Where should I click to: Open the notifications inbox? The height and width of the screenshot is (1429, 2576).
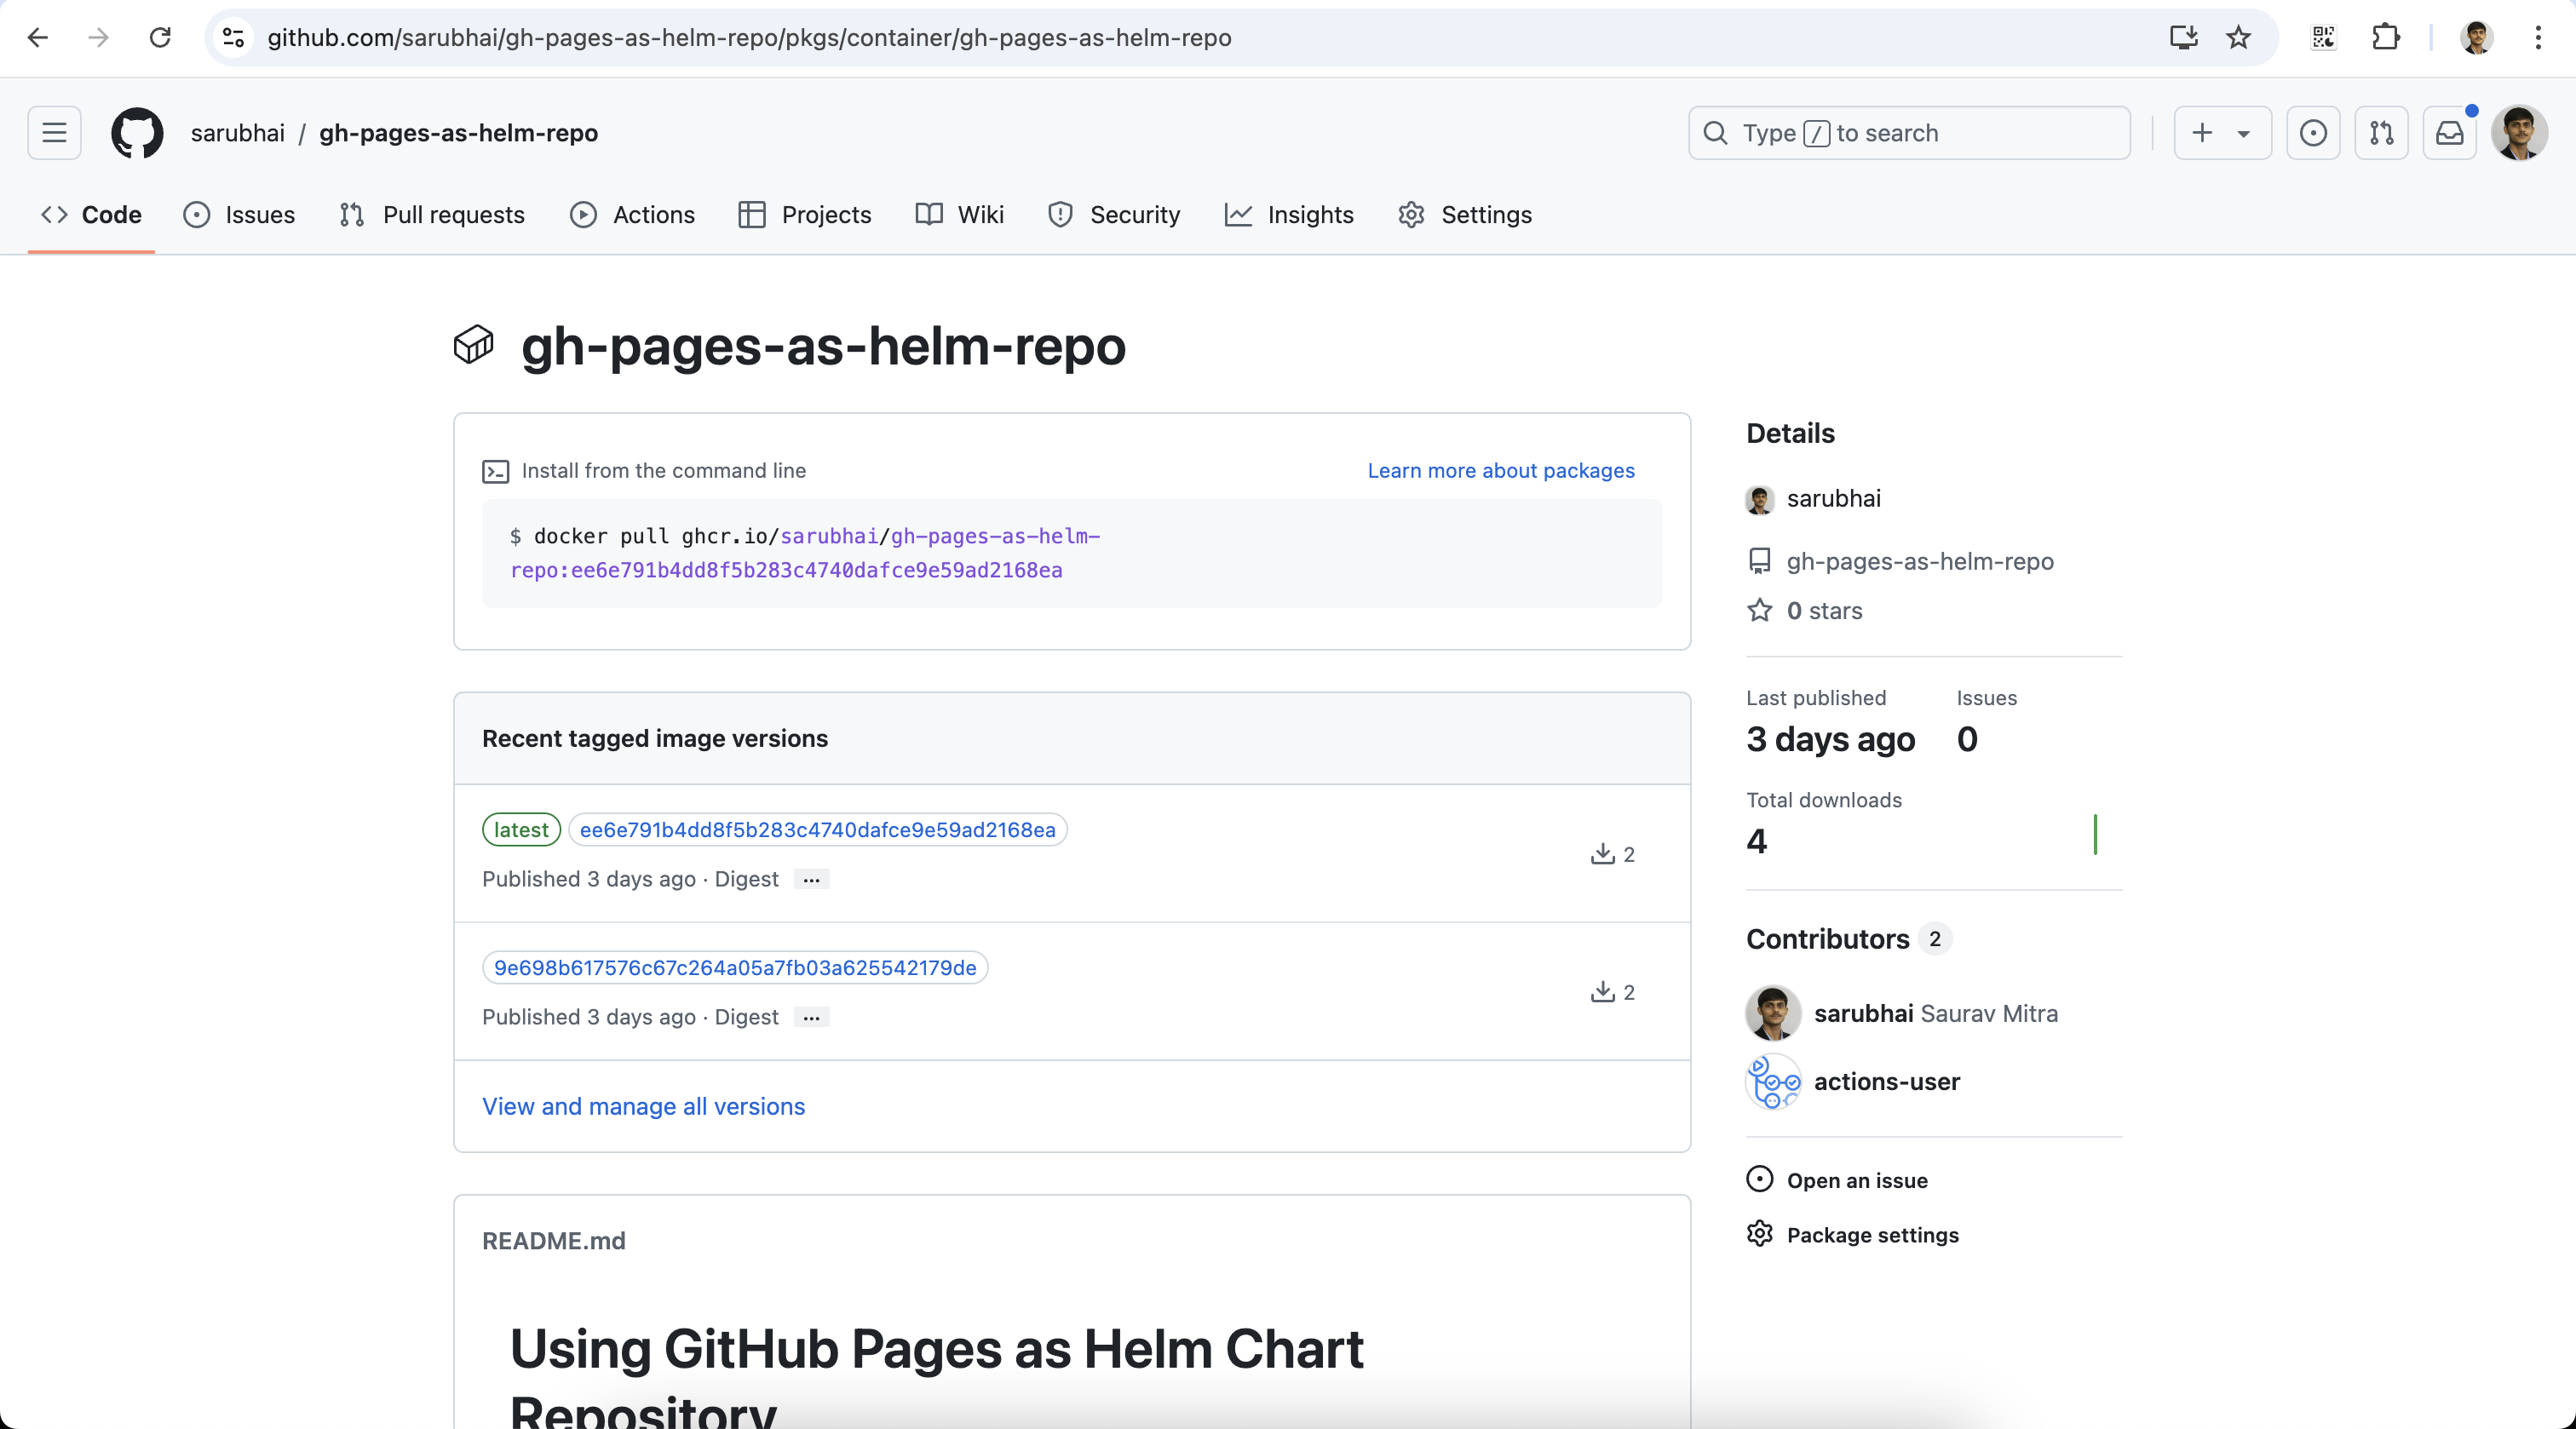pyautogui.click(x=2449, y=133)
